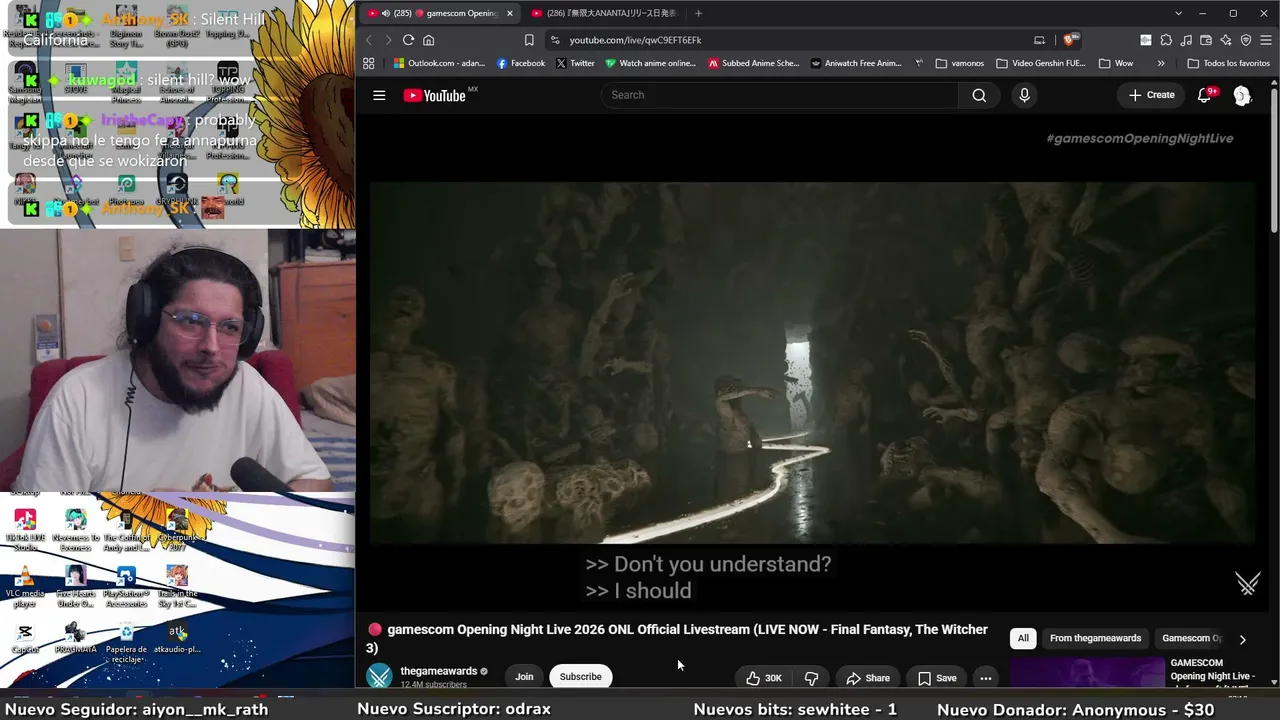Open Trails in the Sky desktop shortcut
Screen dimensions: 1280x720
pos(177,587)
